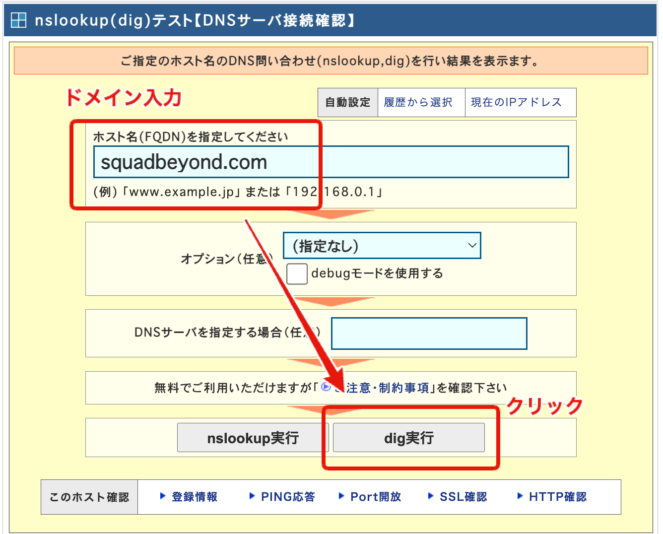Click the nslookup実行 button
This screenshot has width=663, height=534.
pyautogui.click(x=252, y=438)
